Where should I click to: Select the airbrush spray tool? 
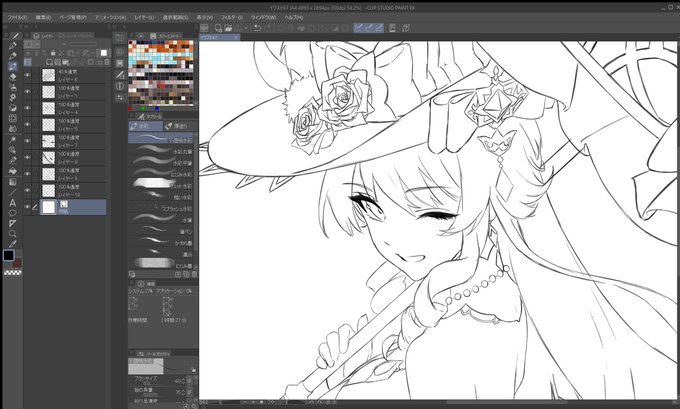(13, 87)
